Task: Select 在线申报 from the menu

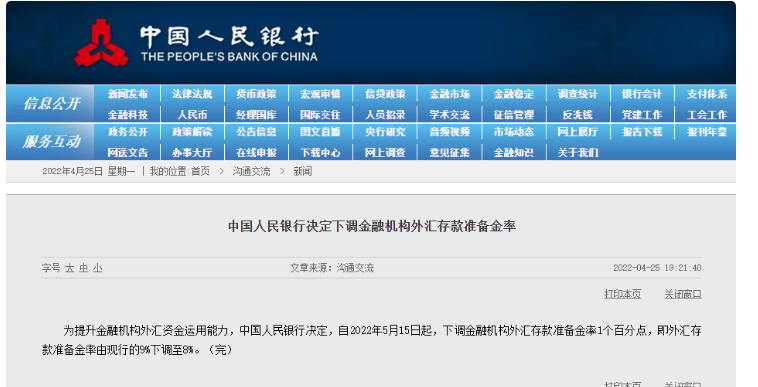Action: click(x=256, y=153)
